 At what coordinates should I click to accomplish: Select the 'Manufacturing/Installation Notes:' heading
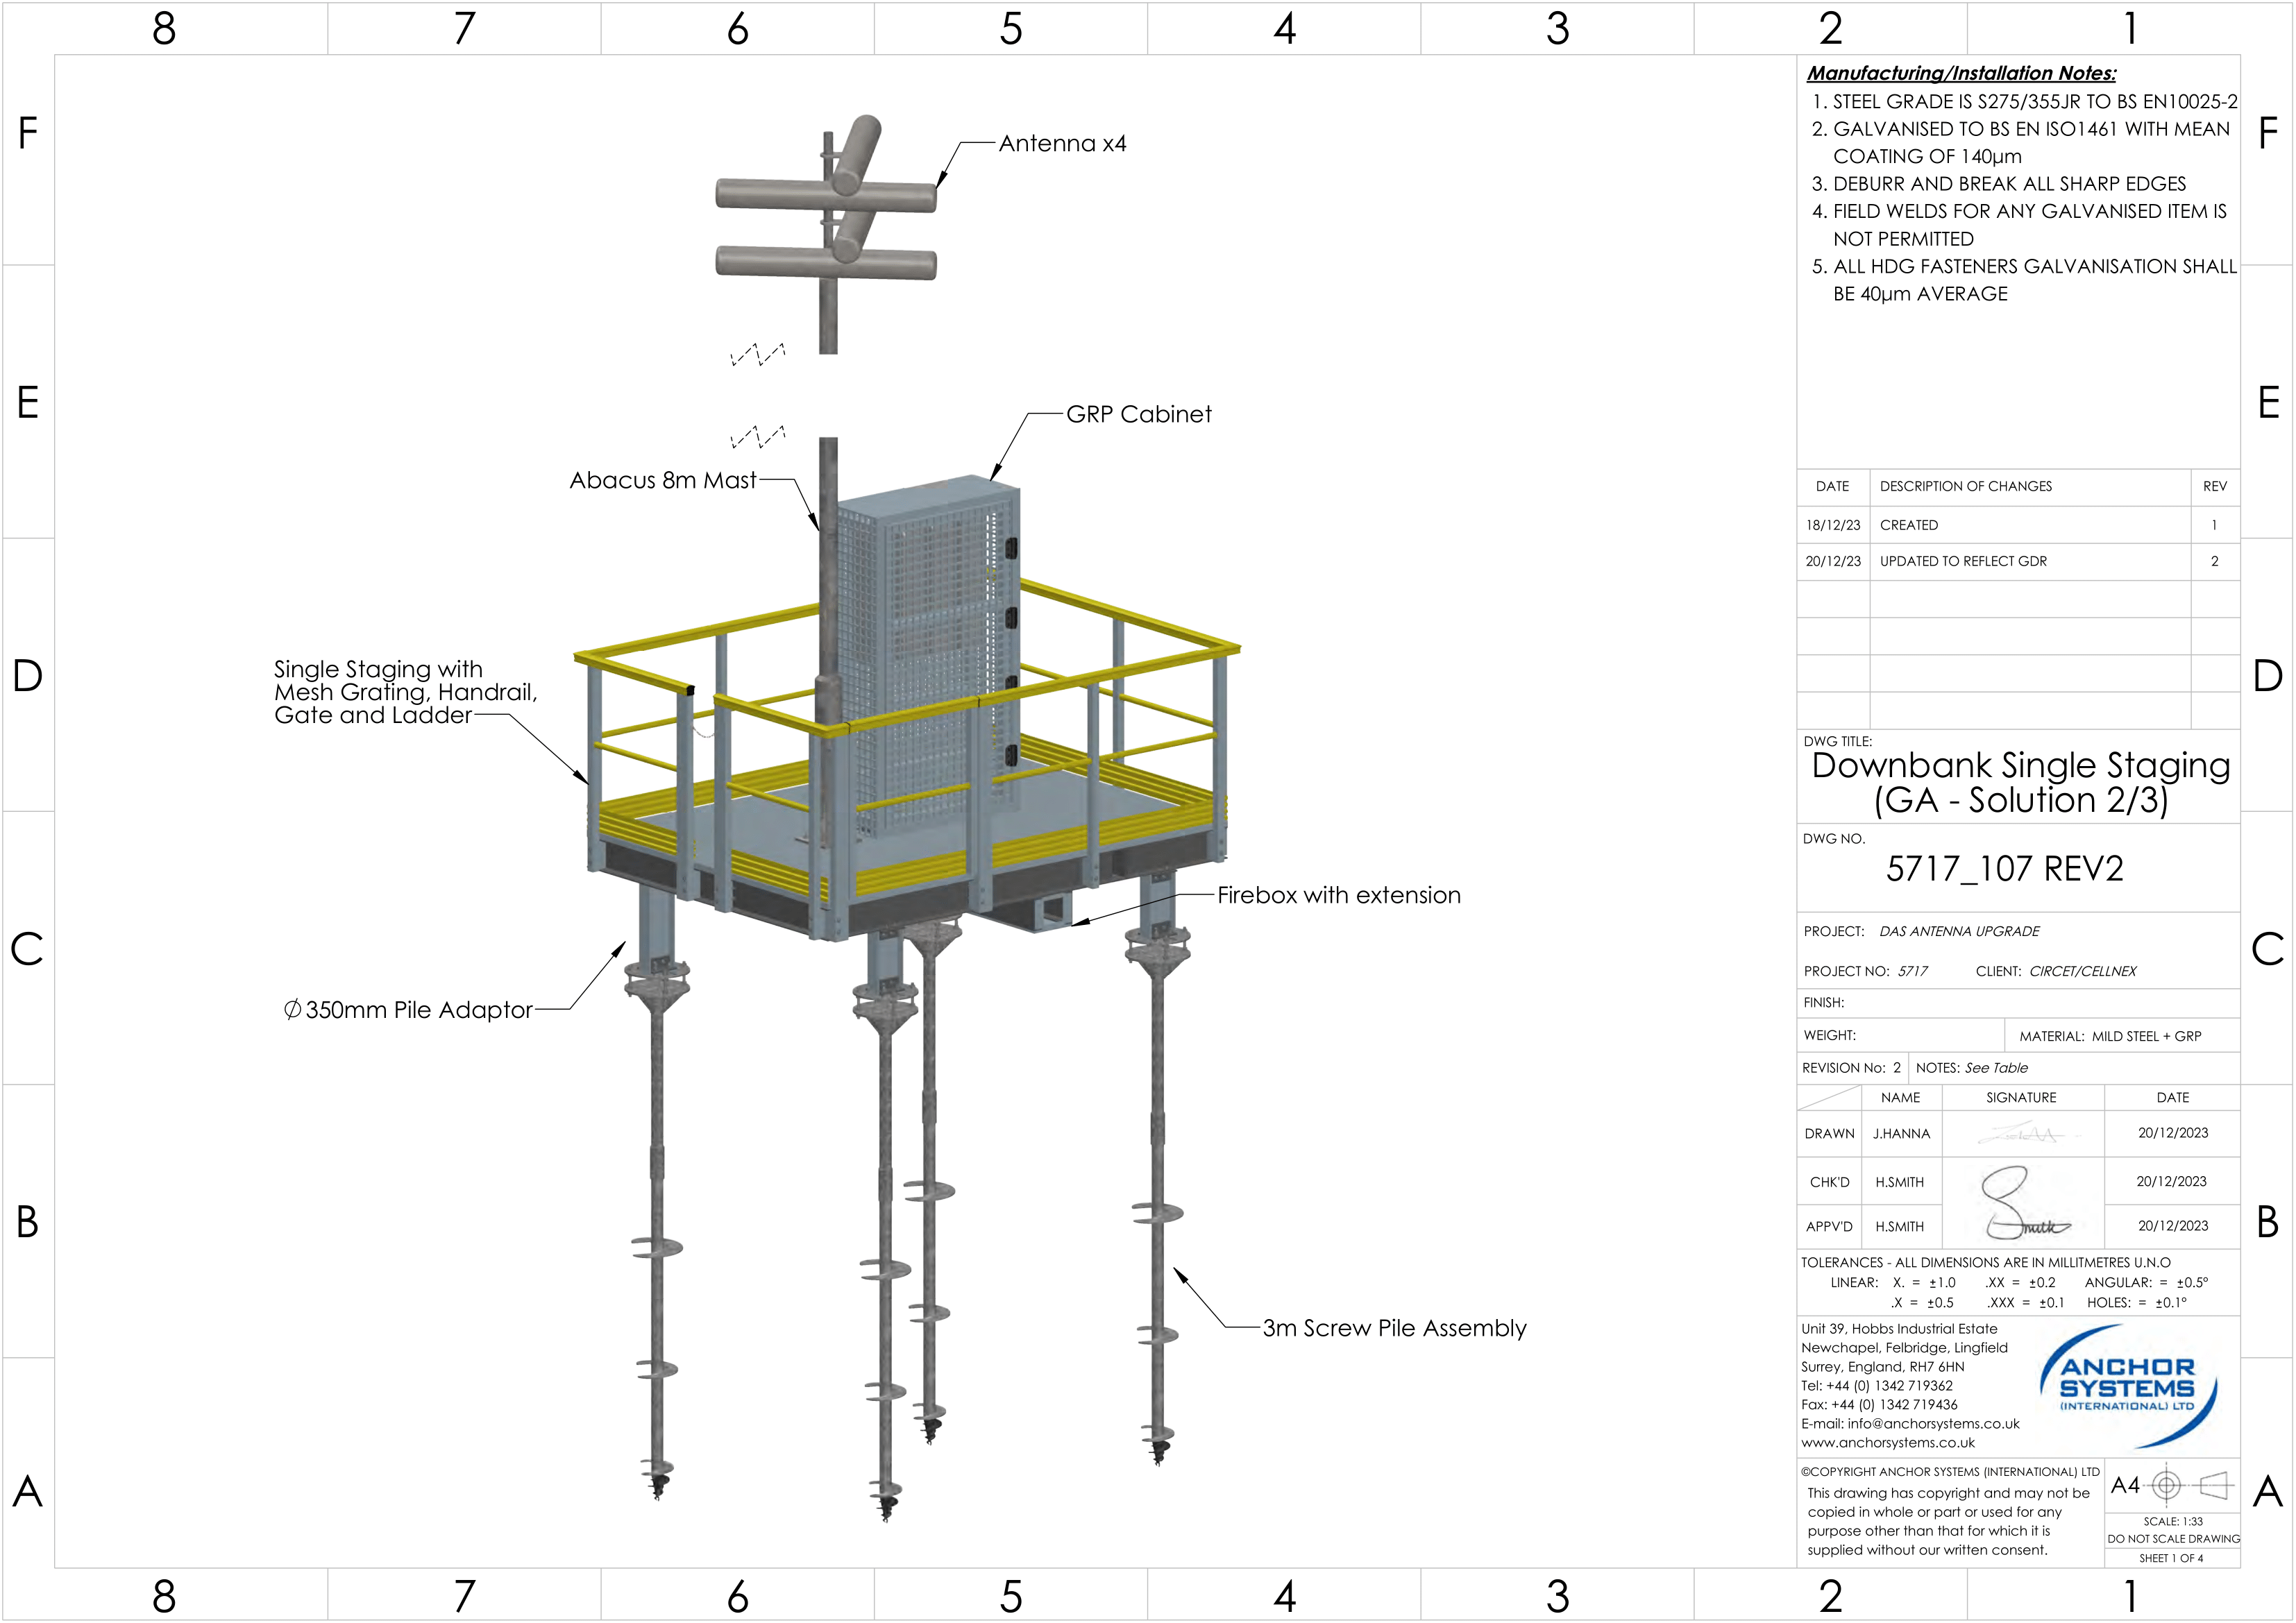click(x=1961, y=73)
